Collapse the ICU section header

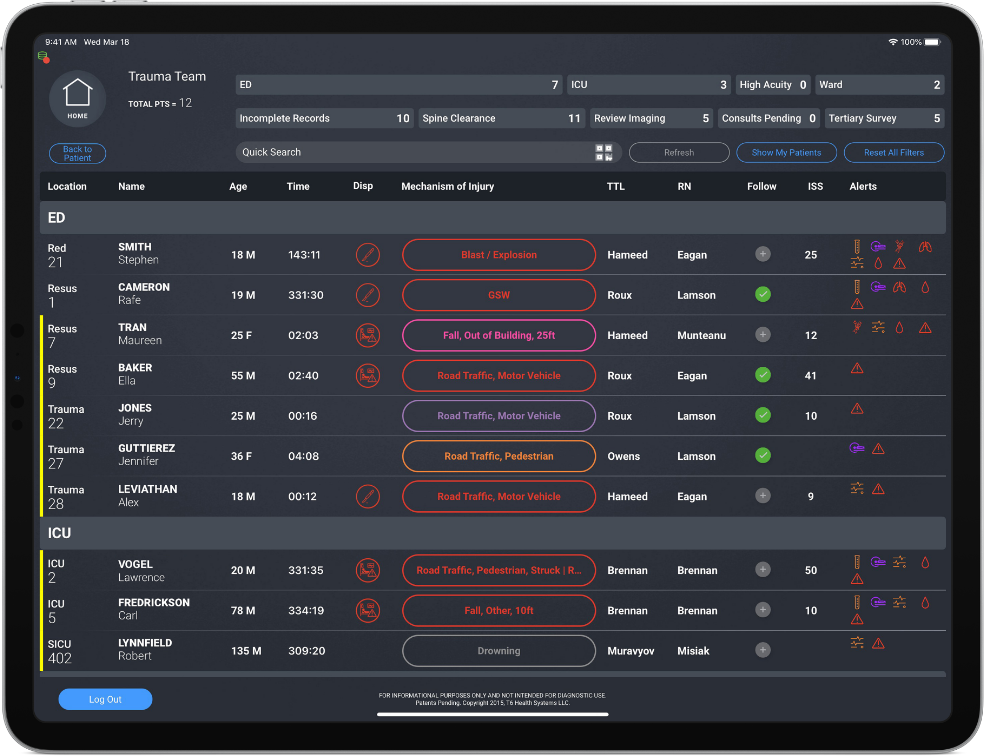(492, 533)
